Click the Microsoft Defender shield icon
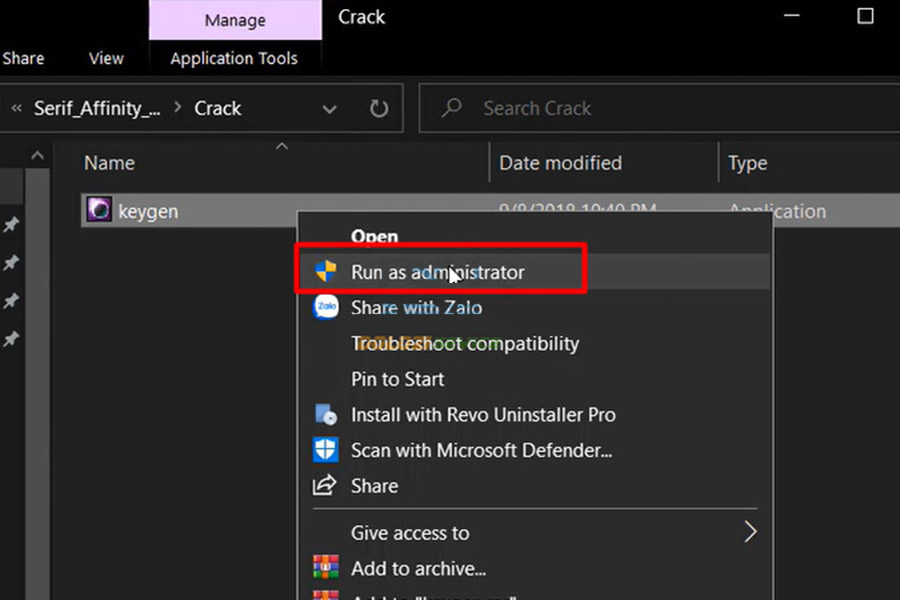This screenshot has height=600, width=900. click(325, 450)
